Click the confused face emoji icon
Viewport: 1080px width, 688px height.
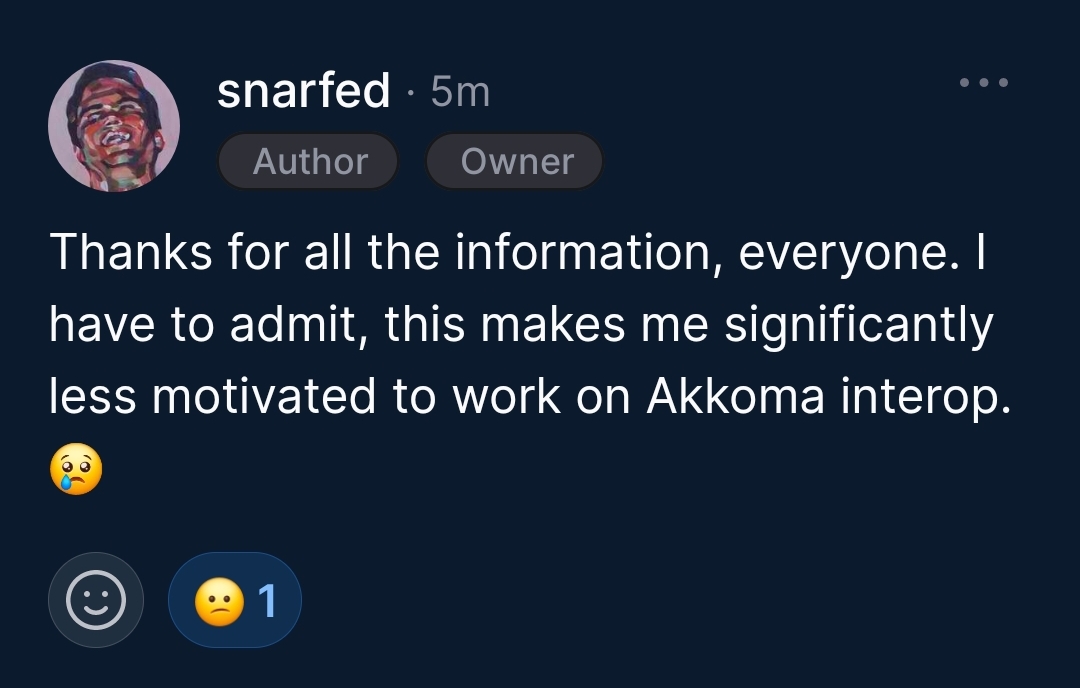coord(219,601)
